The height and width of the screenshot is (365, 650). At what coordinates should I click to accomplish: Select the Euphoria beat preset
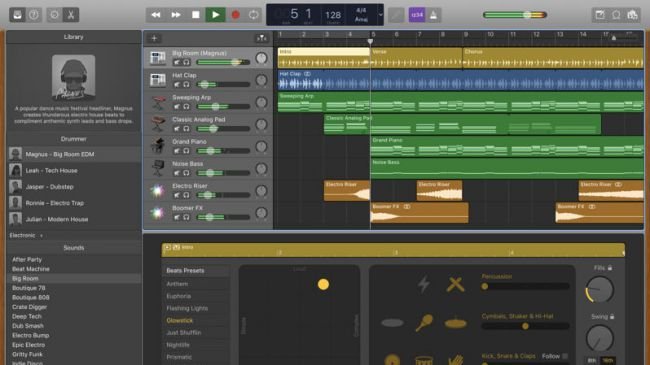[195, 296]
